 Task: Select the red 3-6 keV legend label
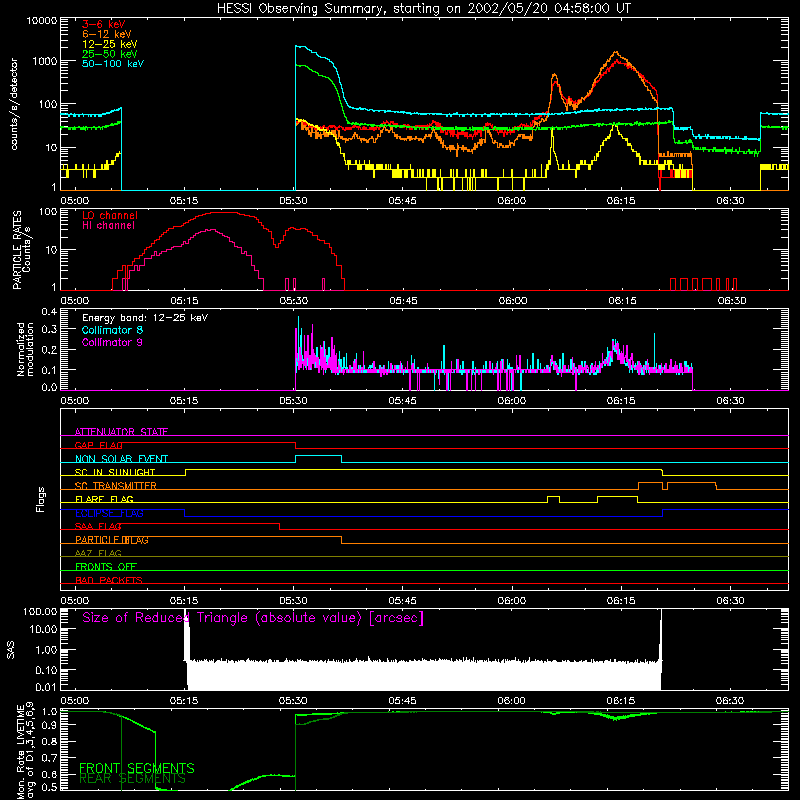tap(103, 24)
